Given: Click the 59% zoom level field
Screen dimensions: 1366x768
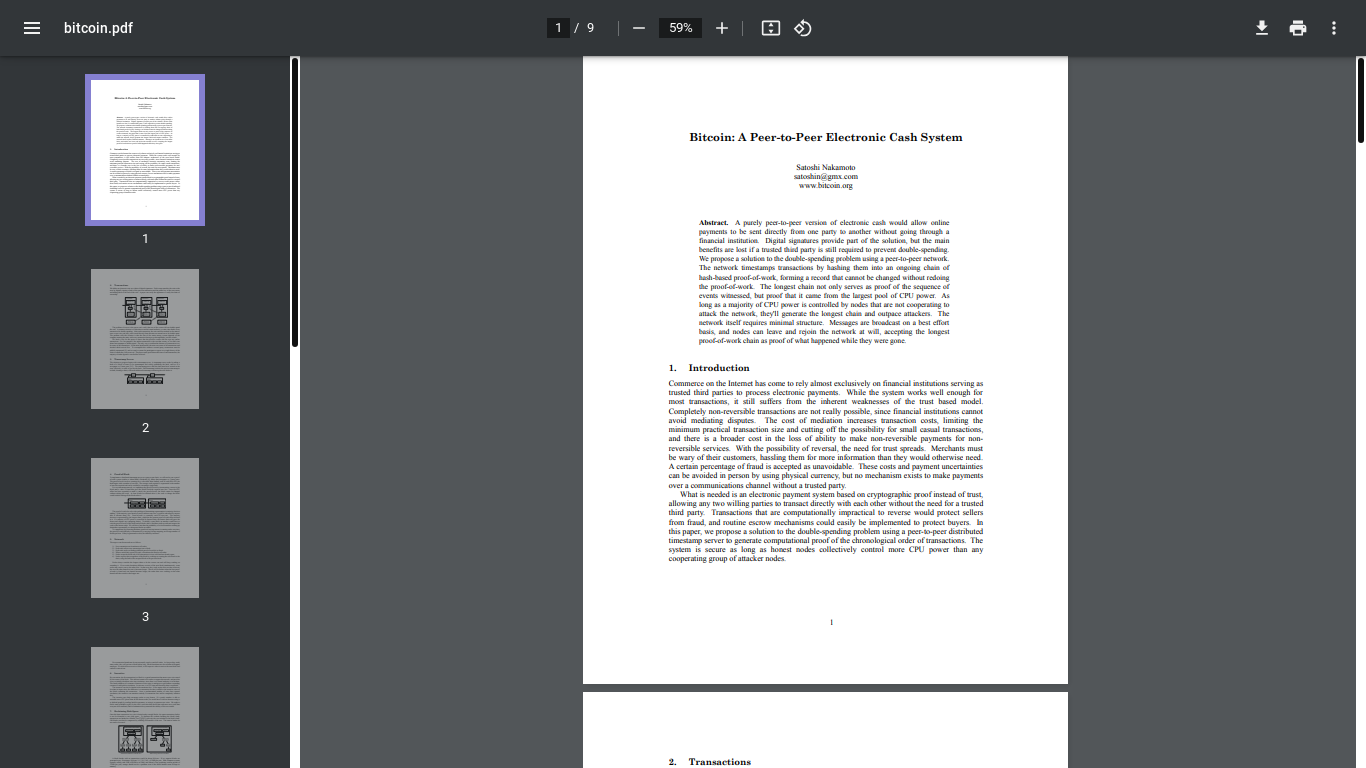Looking at the screenshot, I should [681, 28].
